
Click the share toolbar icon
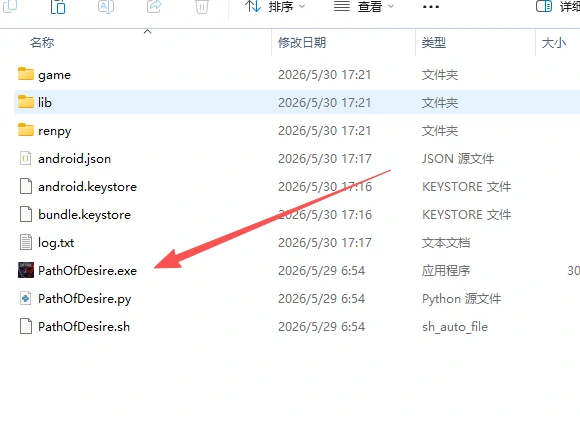coord(154,7)
